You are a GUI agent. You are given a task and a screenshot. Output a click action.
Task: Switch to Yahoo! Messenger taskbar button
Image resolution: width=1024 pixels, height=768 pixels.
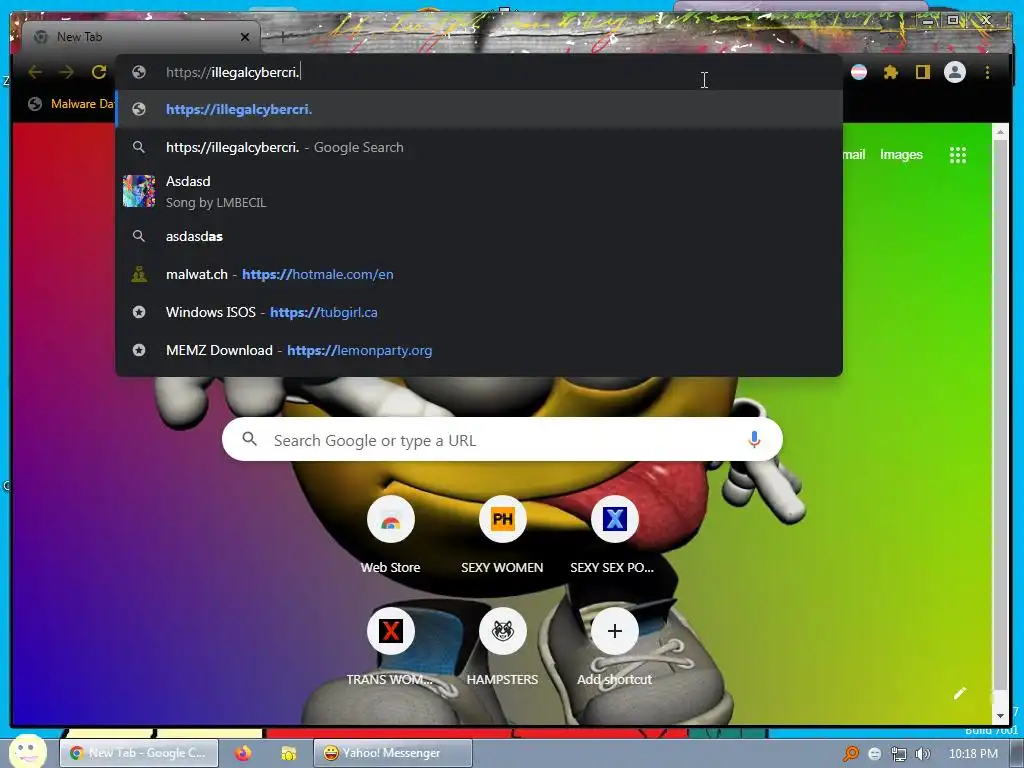coord(392,753)
